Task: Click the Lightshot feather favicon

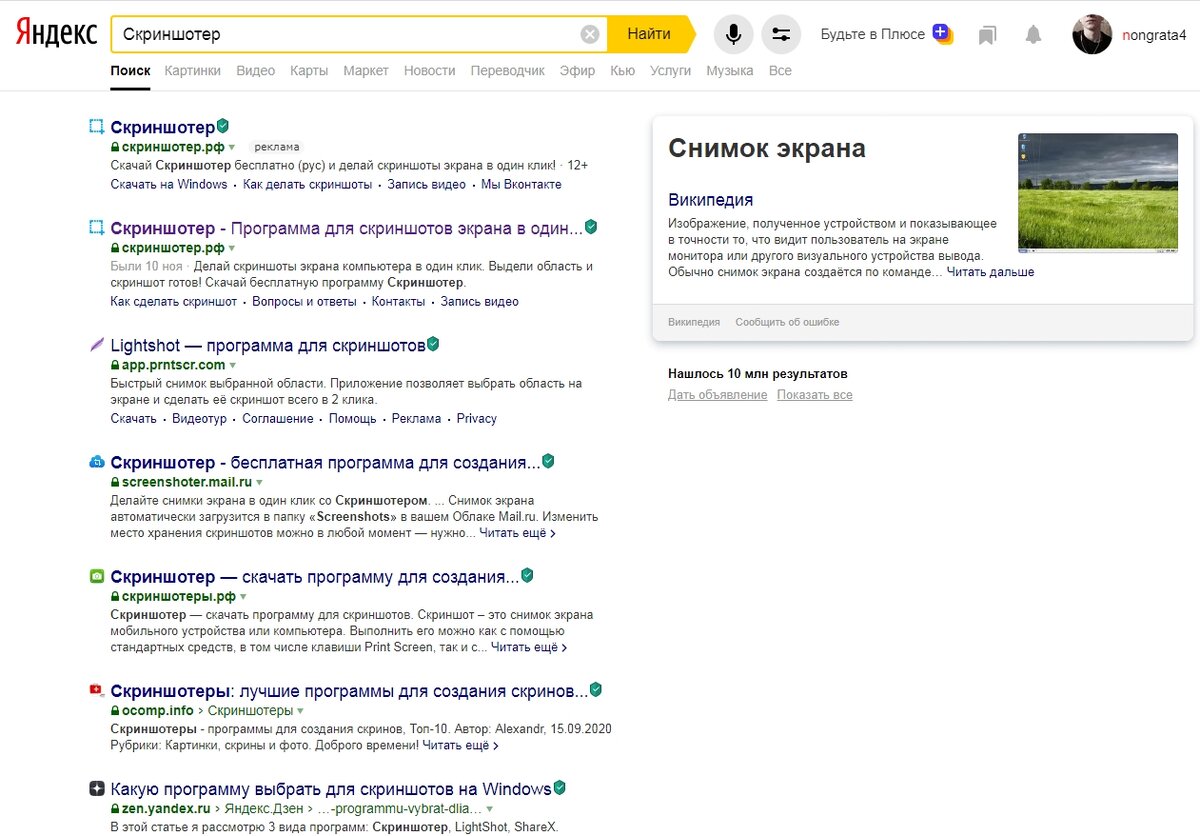Action: point(96,345)
